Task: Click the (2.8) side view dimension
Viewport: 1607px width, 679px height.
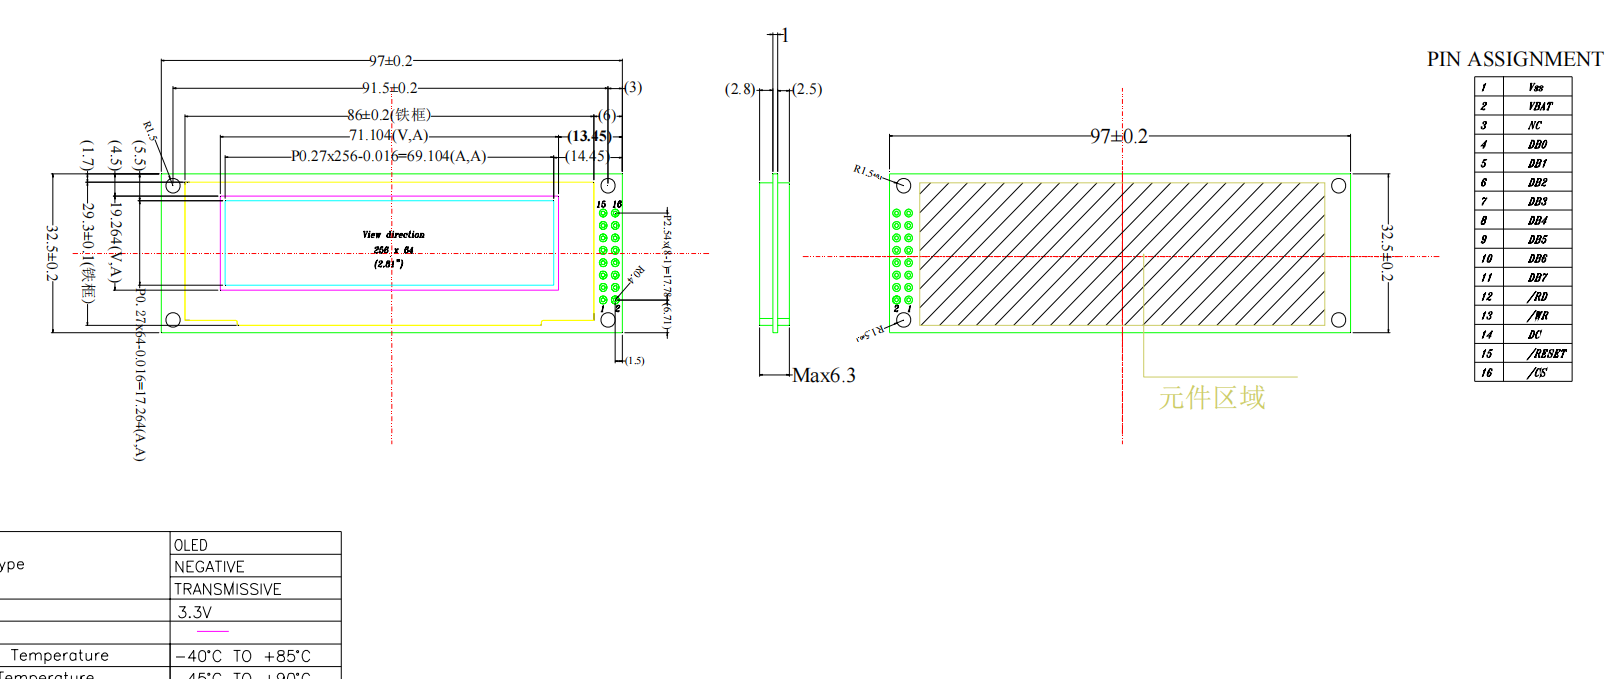Action: point(740,89)
